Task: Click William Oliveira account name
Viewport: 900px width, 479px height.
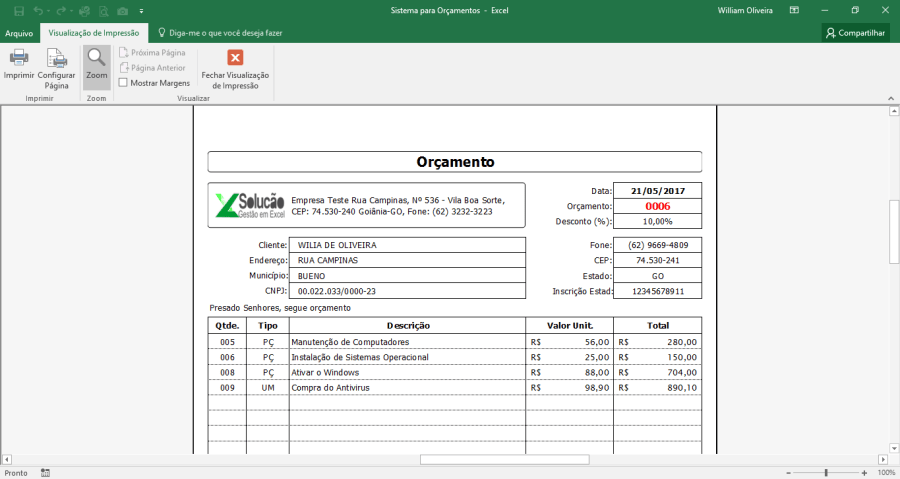Action: coord(745,10)
